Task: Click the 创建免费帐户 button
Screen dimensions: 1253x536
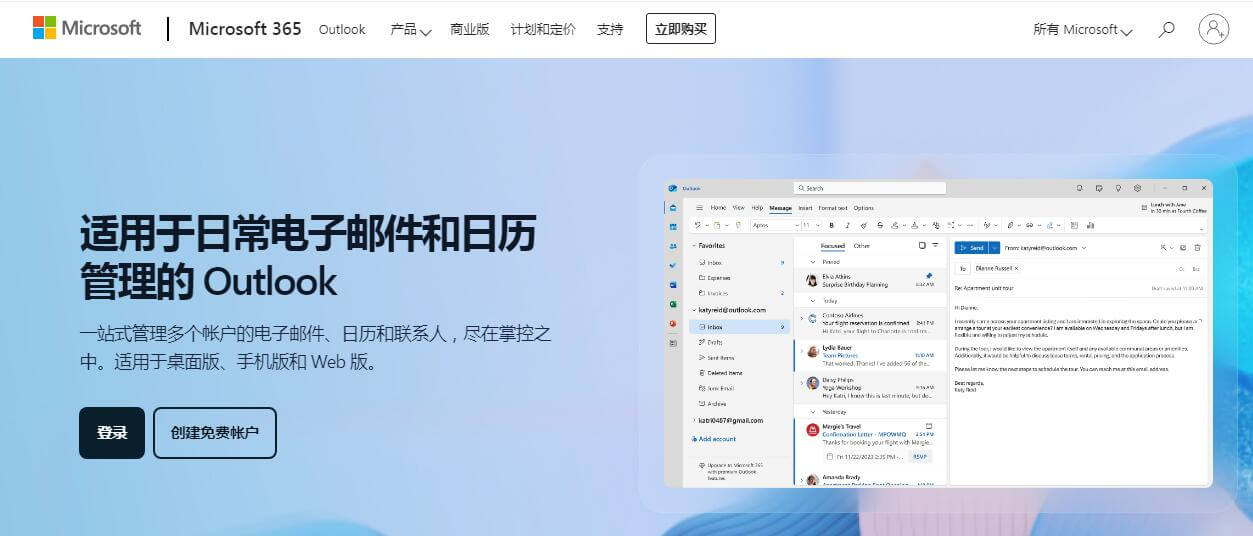Action: click(215, 433)
